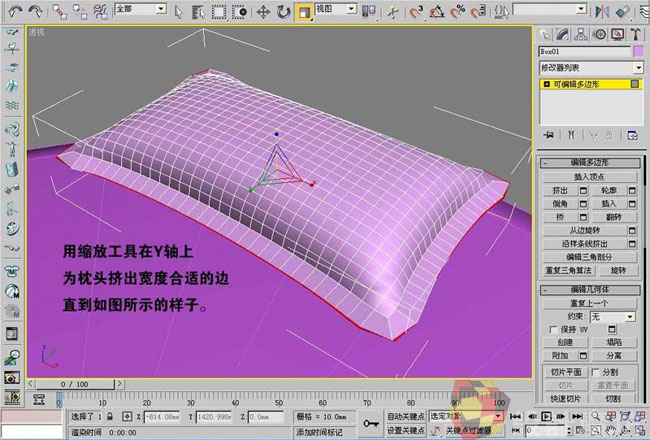The width and height of the screenshot is (650, 440).
Task: Click the 切片平面 button
Action: pos(566,372)
